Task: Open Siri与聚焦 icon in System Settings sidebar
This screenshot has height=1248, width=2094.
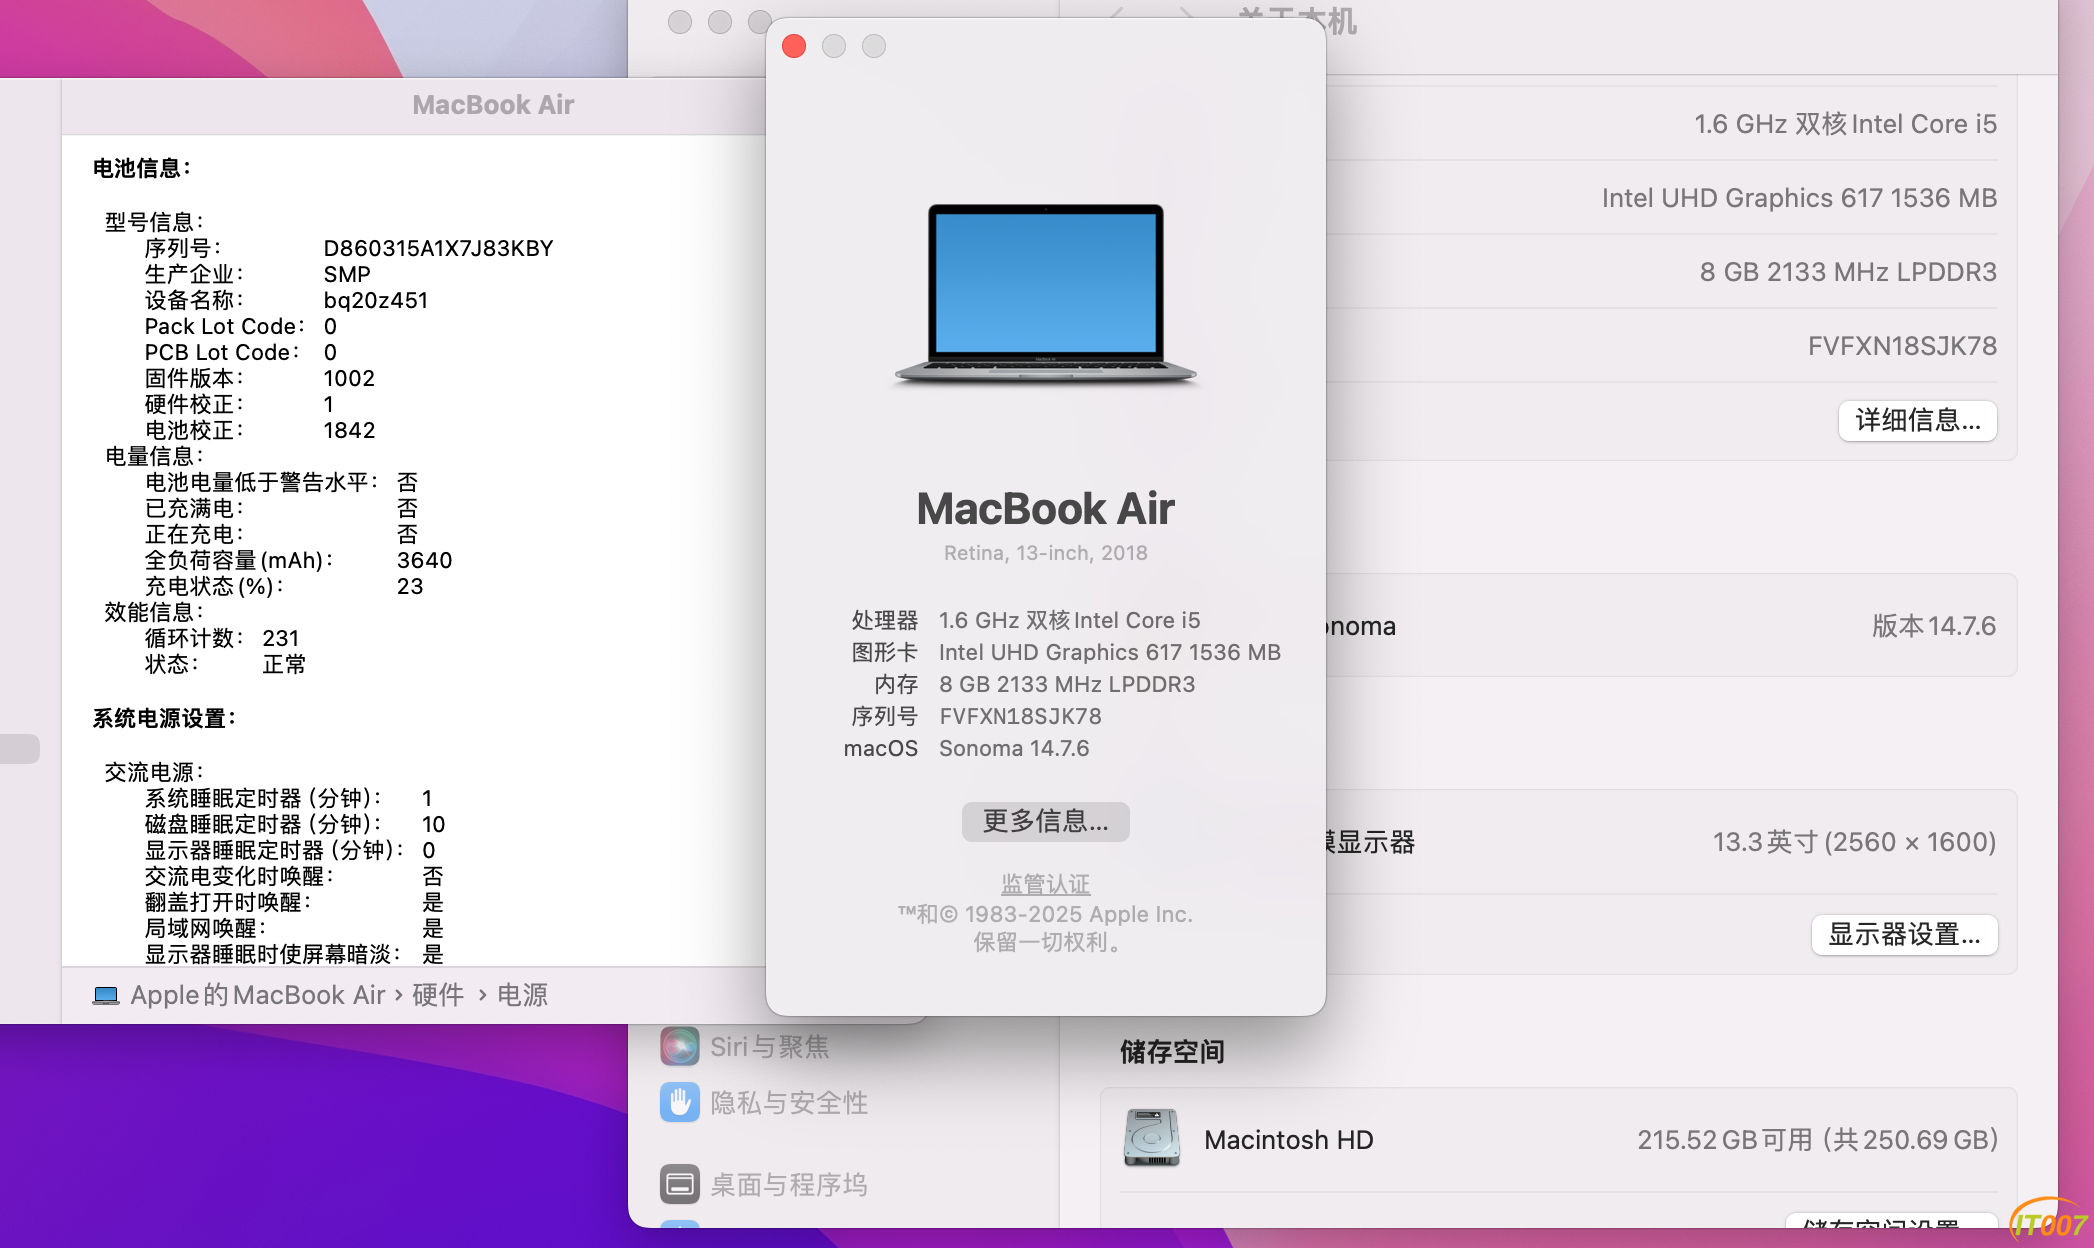Action: 680,1047
